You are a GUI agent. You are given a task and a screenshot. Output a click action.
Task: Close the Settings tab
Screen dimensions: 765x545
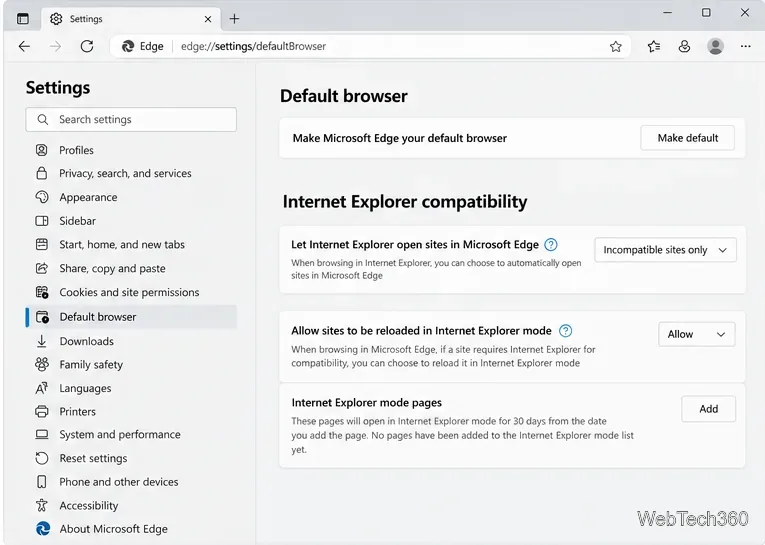(x=208, y=19)
